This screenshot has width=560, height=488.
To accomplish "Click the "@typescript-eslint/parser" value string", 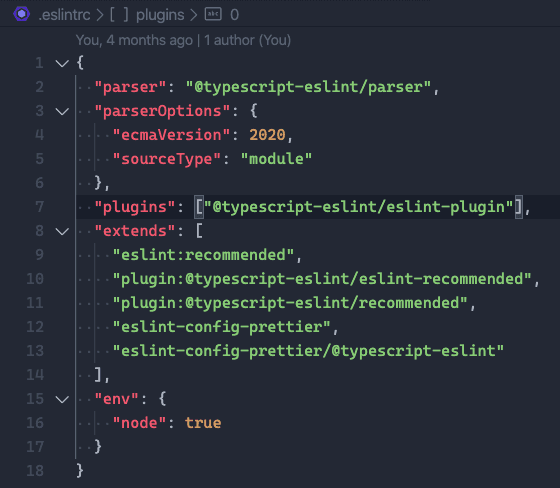I will (x=308, y=87).
